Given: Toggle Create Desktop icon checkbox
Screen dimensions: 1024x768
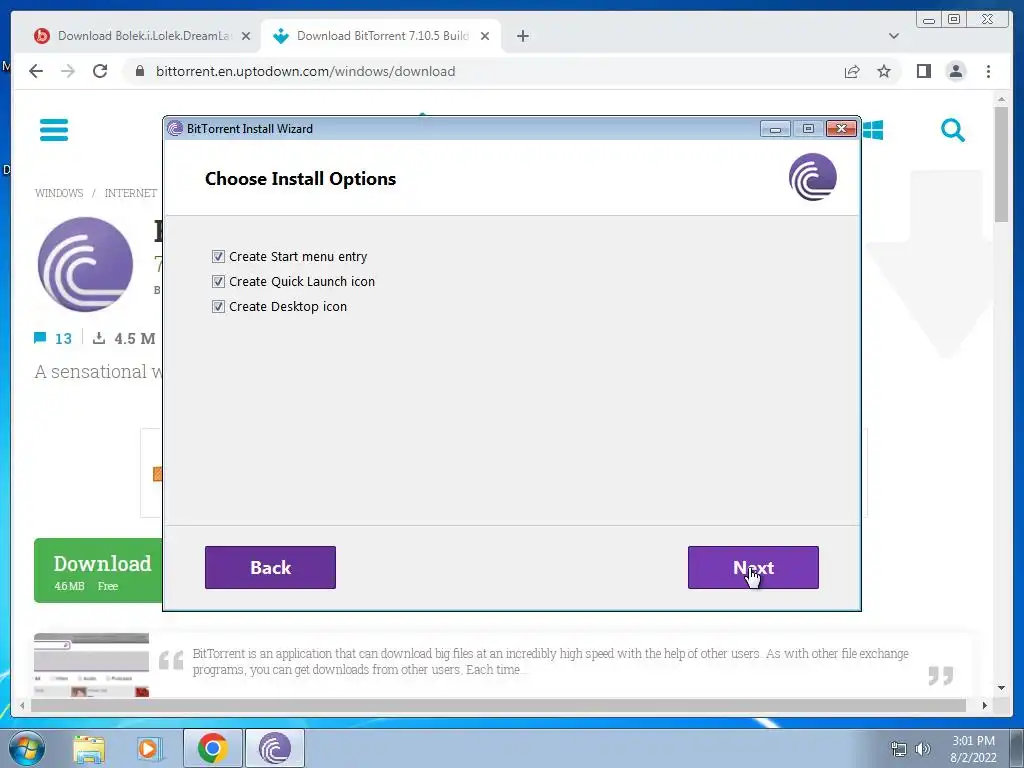Looking at the screenshot, I should 218,306.
